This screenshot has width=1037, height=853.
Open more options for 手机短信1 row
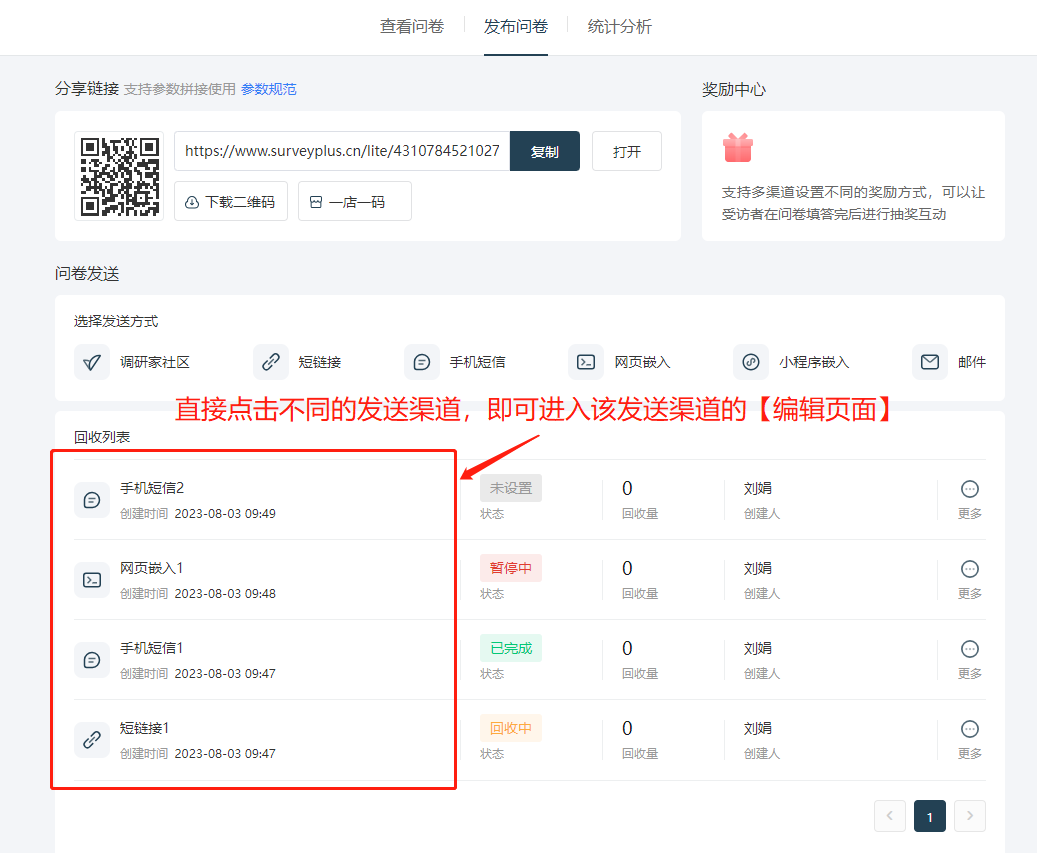(x=970, y=649)
